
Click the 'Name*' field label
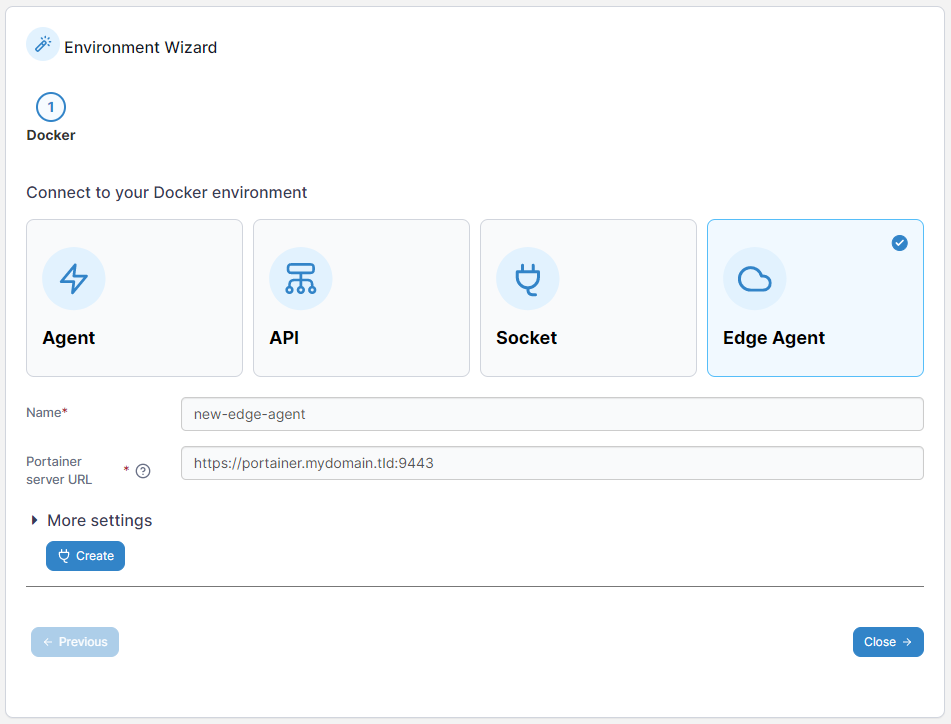[47, 412]
